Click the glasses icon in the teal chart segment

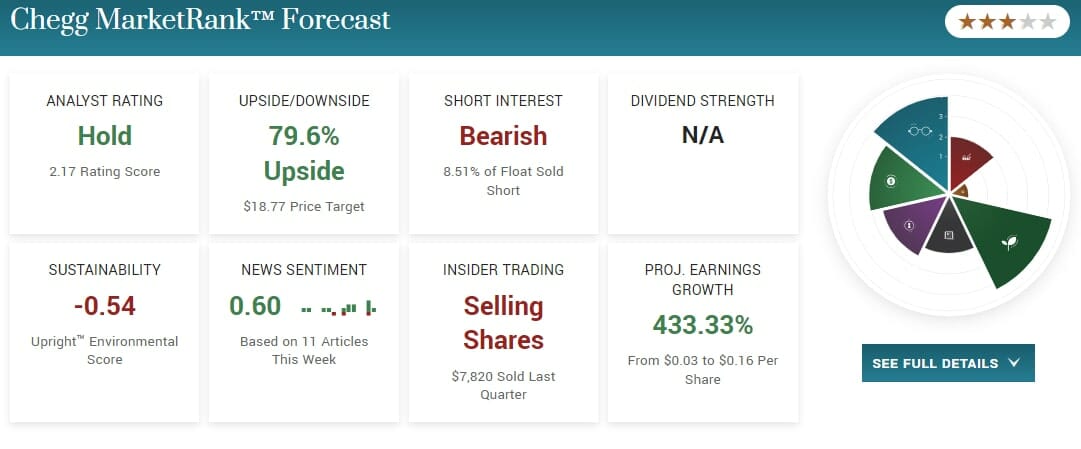point(919,130)
